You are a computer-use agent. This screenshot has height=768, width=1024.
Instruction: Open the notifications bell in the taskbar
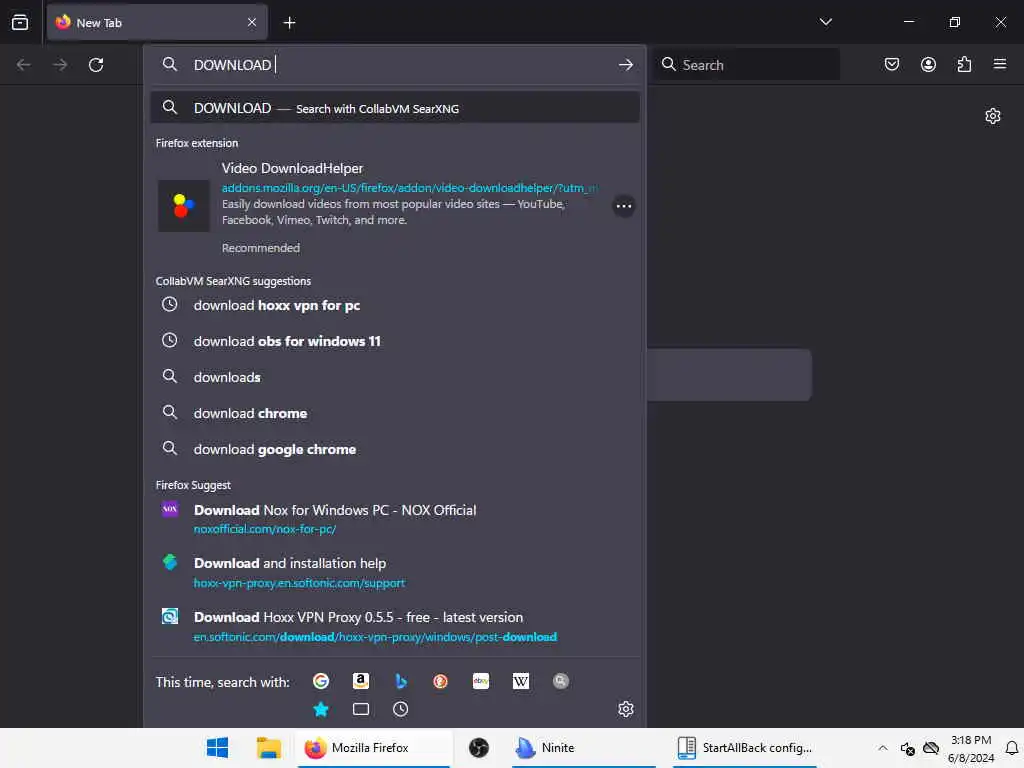[x=1012, y=748]
